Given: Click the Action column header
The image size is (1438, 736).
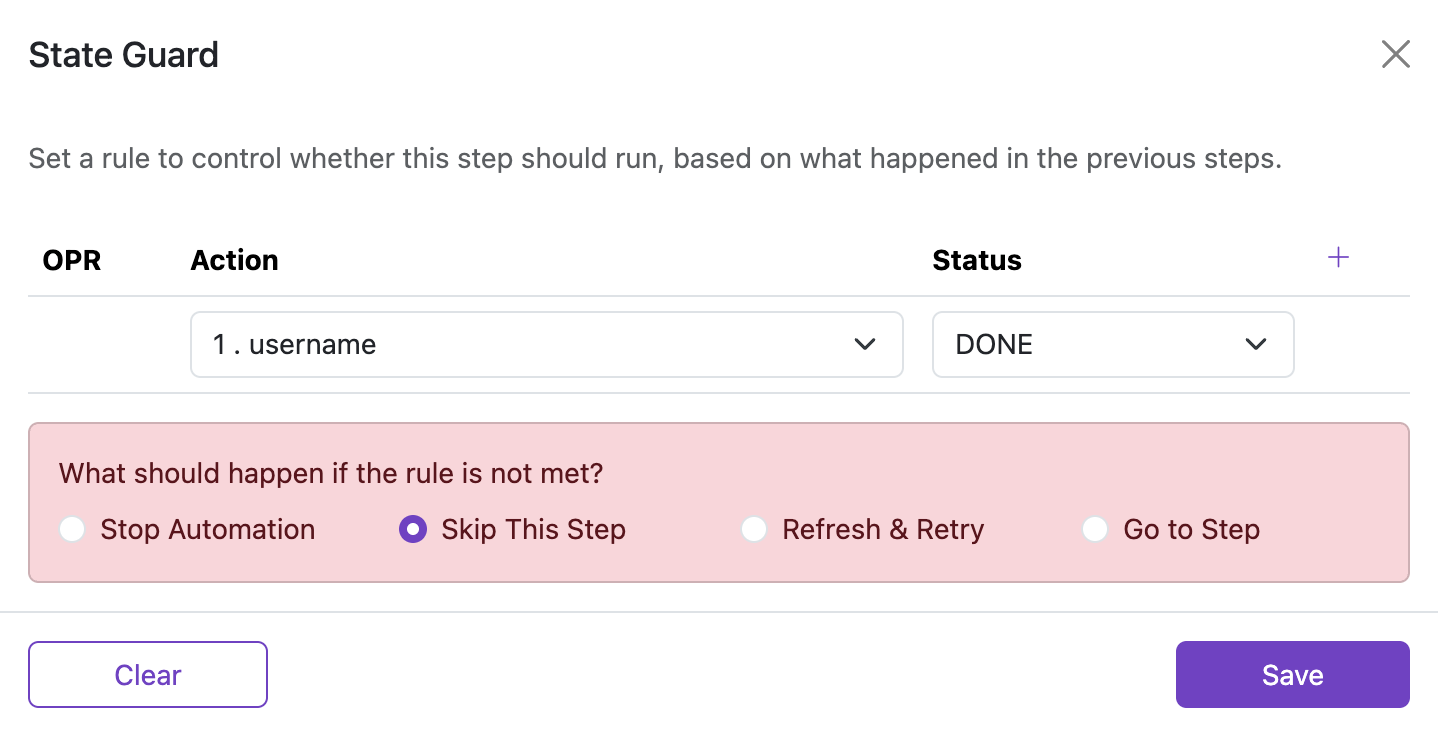Looking at the screenshot, I should (x=234, y=261).
